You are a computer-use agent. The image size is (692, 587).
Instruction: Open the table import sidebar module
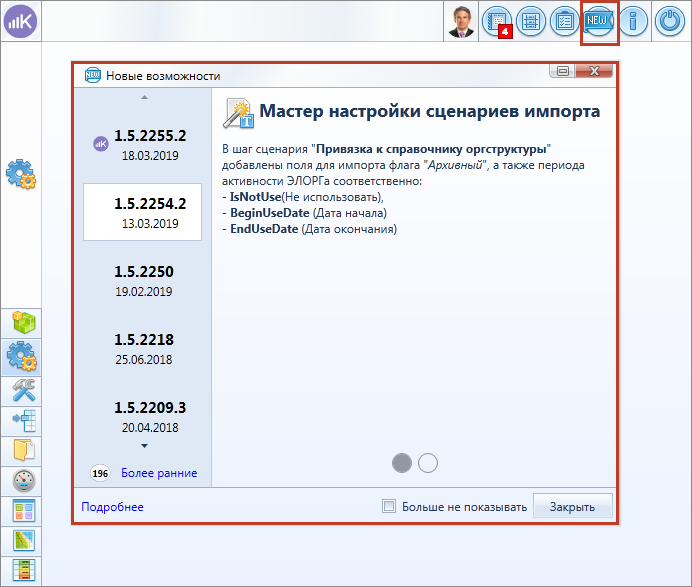[23, 421]
